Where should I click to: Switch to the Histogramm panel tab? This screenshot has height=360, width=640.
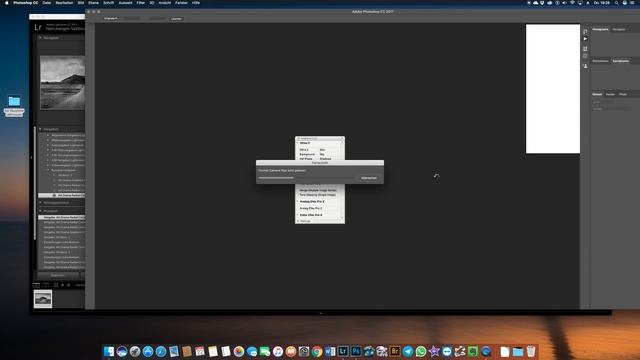600,29
